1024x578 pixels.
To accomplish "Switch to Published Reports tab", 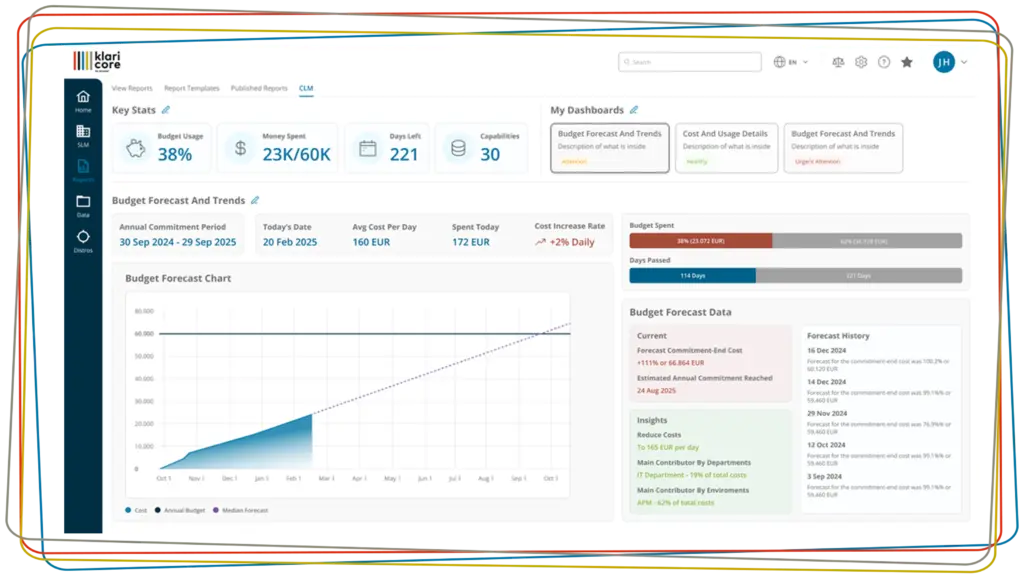I will coord(259,88).
